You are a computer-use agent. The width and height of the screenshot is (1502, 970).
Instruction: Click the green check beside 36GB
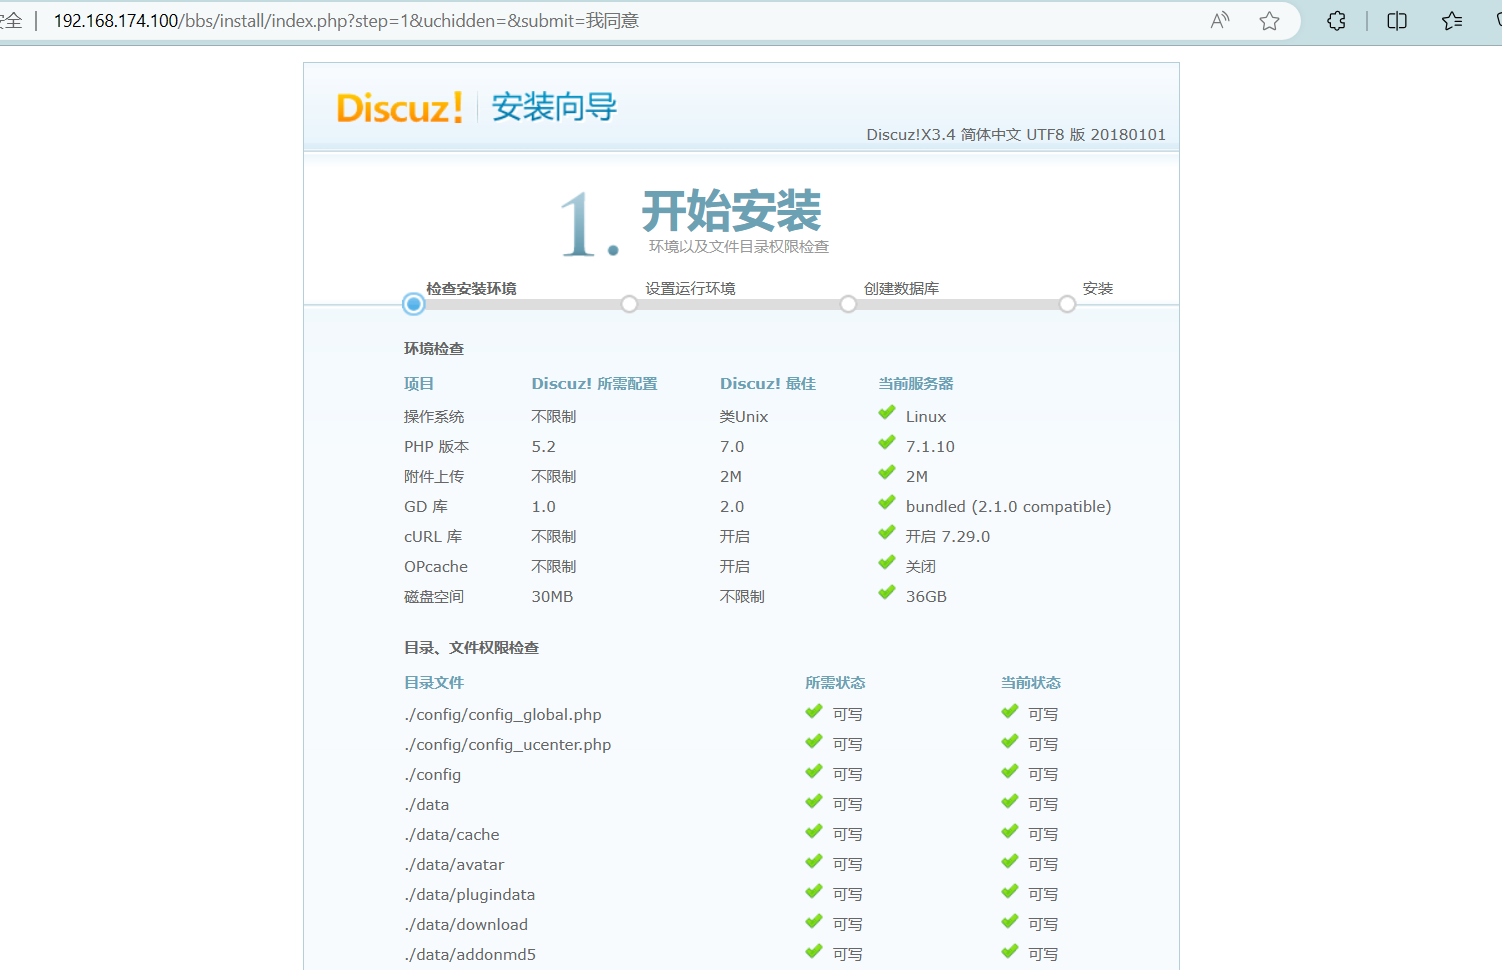point(887,593)
